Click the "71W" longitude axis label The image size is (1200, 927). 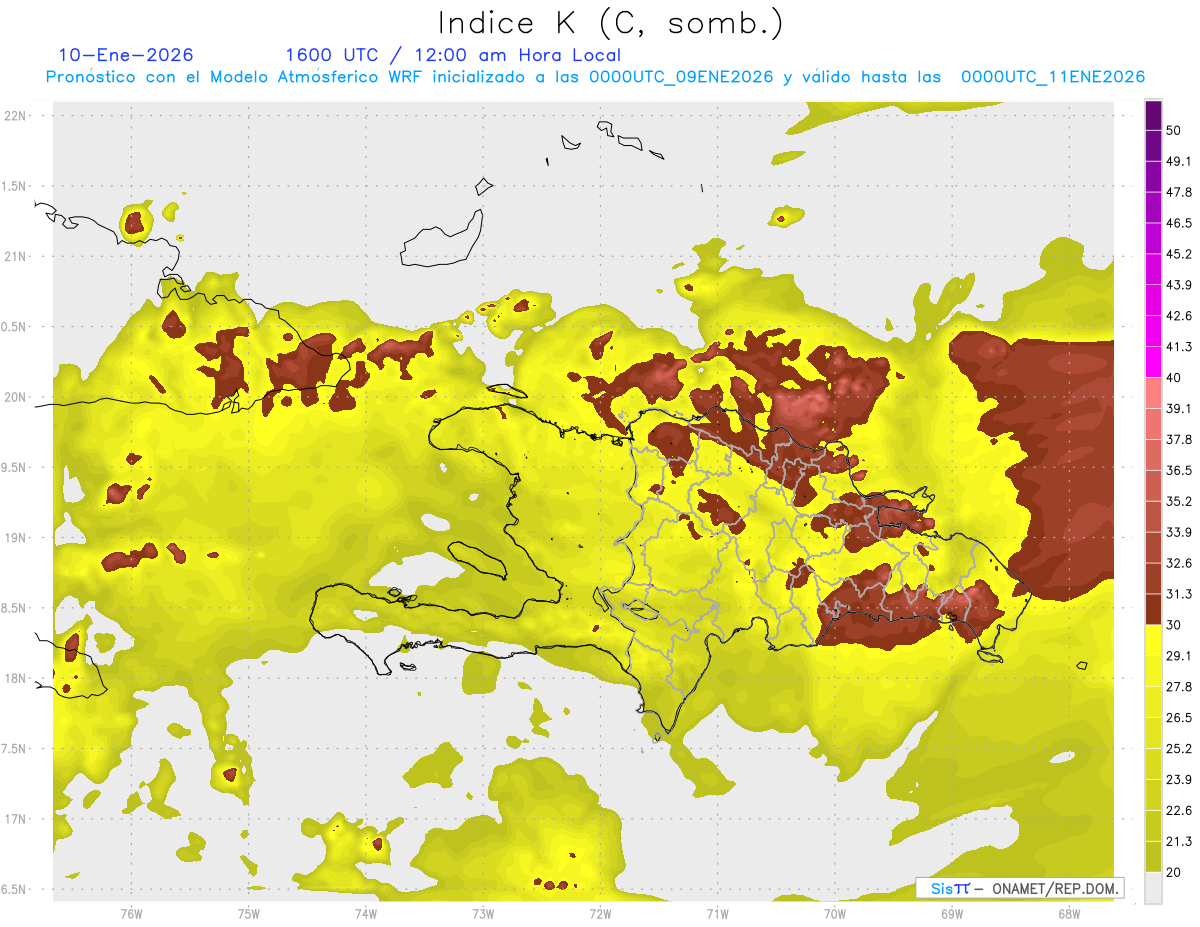click(x=717, y=914)
